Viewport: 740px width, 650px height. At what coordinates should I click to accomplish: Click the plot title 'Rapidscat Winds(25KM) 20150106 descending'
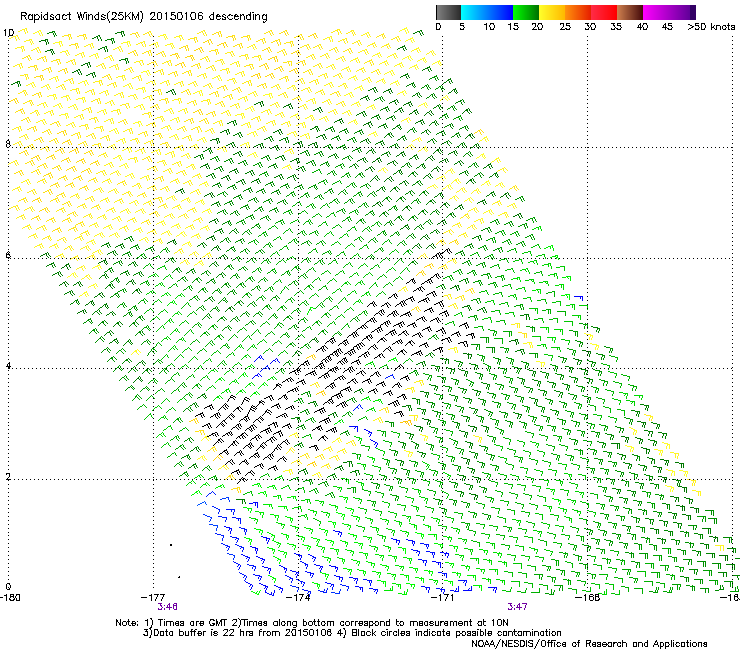pyautogui.click(x=143, y=17)
